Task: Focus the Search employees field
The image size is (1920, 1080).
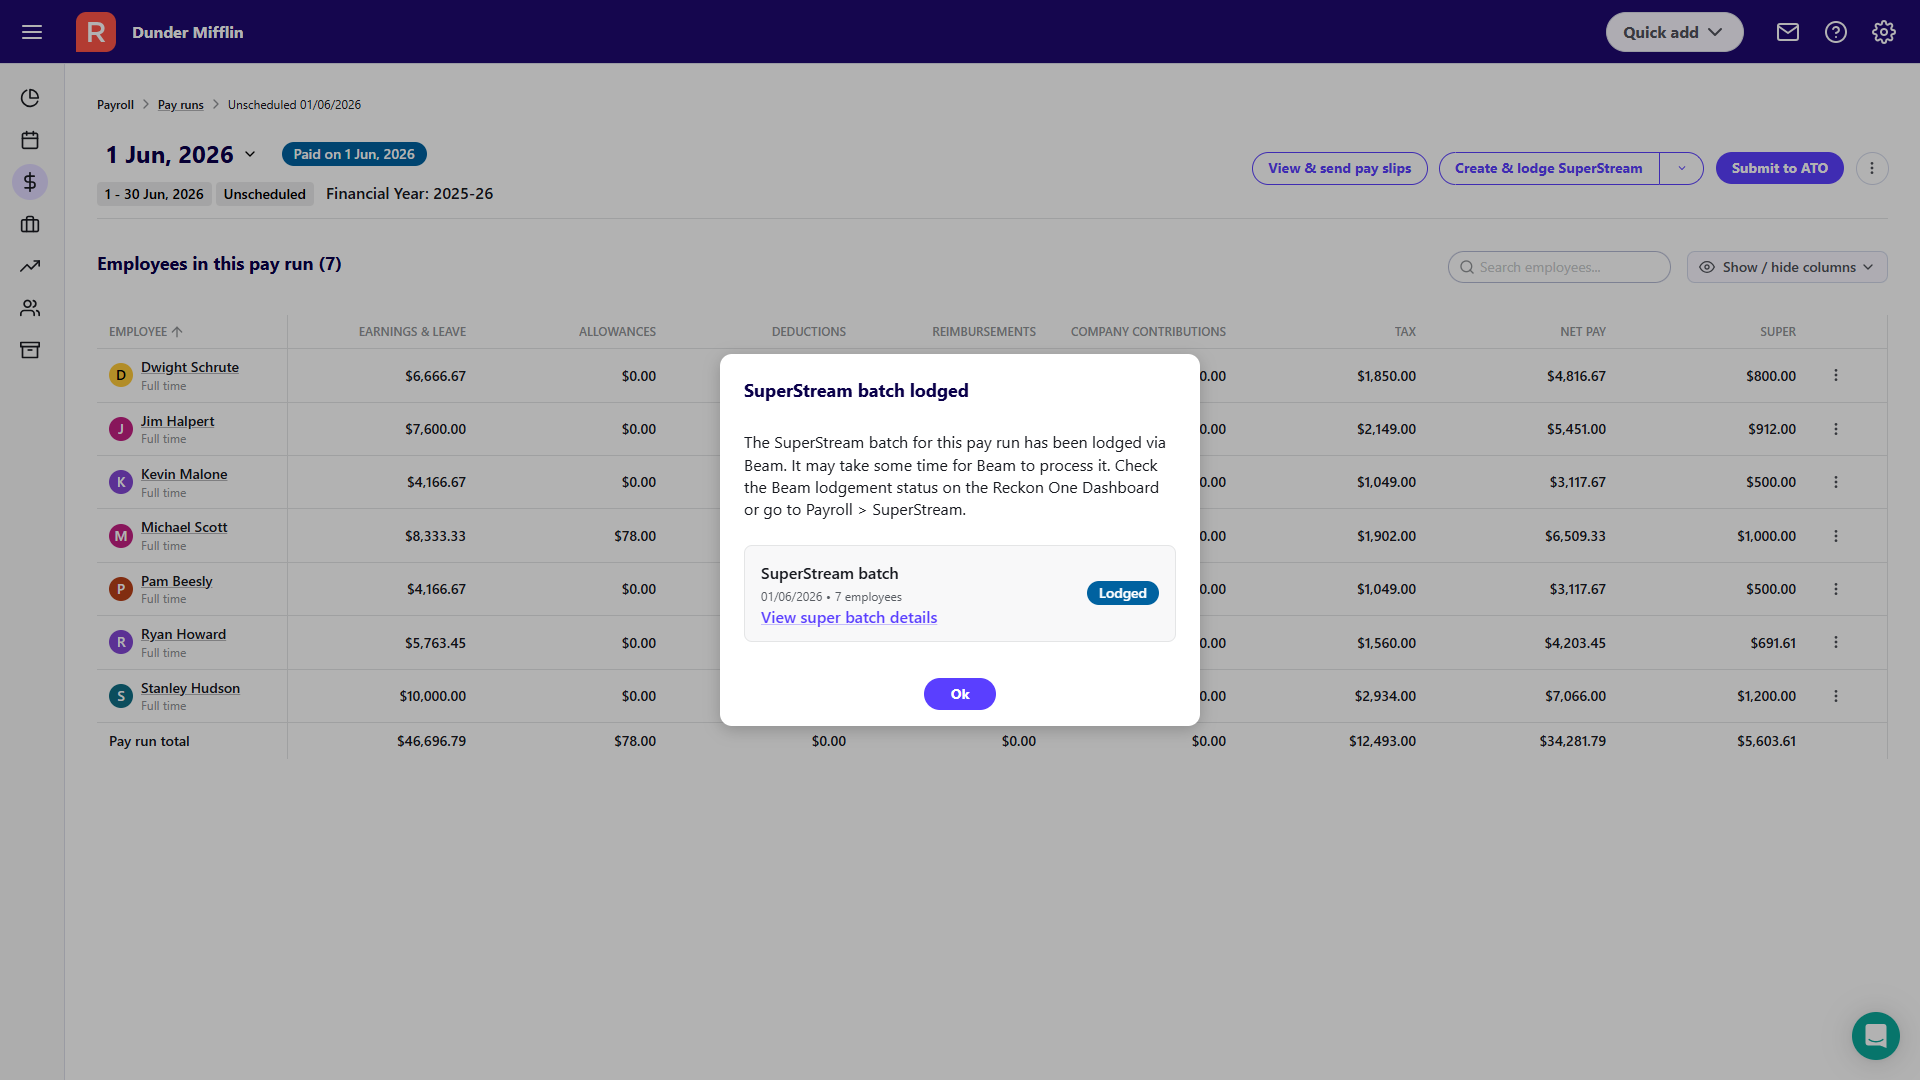Action: [x=1559, y=267]
